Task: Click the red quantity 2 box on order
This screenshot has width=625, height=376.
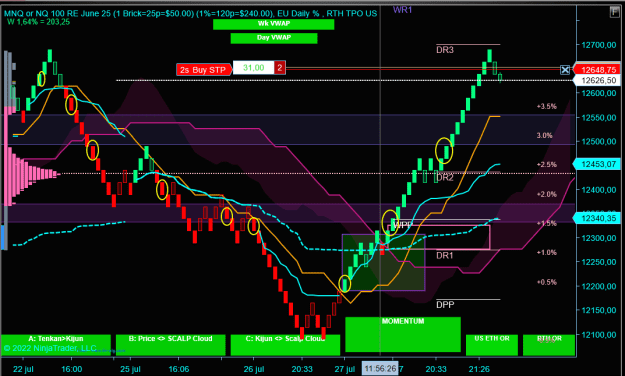Action: point(279,68)
